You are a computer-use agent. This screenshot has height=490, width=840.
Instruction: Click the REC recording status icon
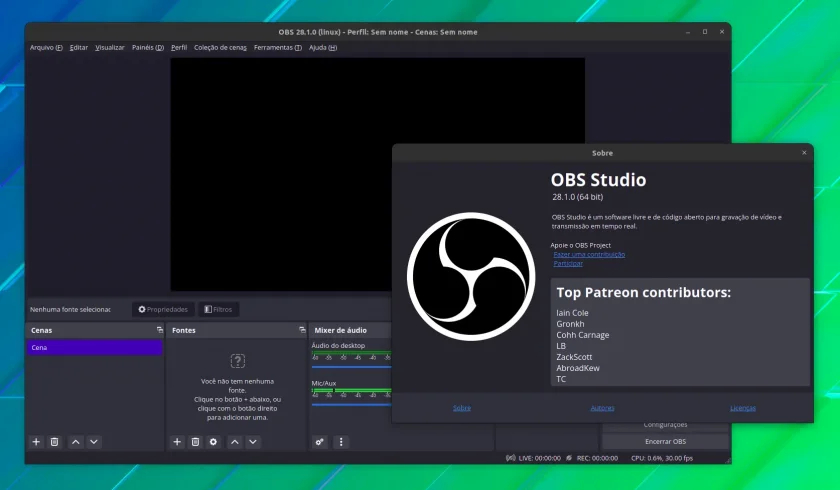pos(569,458)
